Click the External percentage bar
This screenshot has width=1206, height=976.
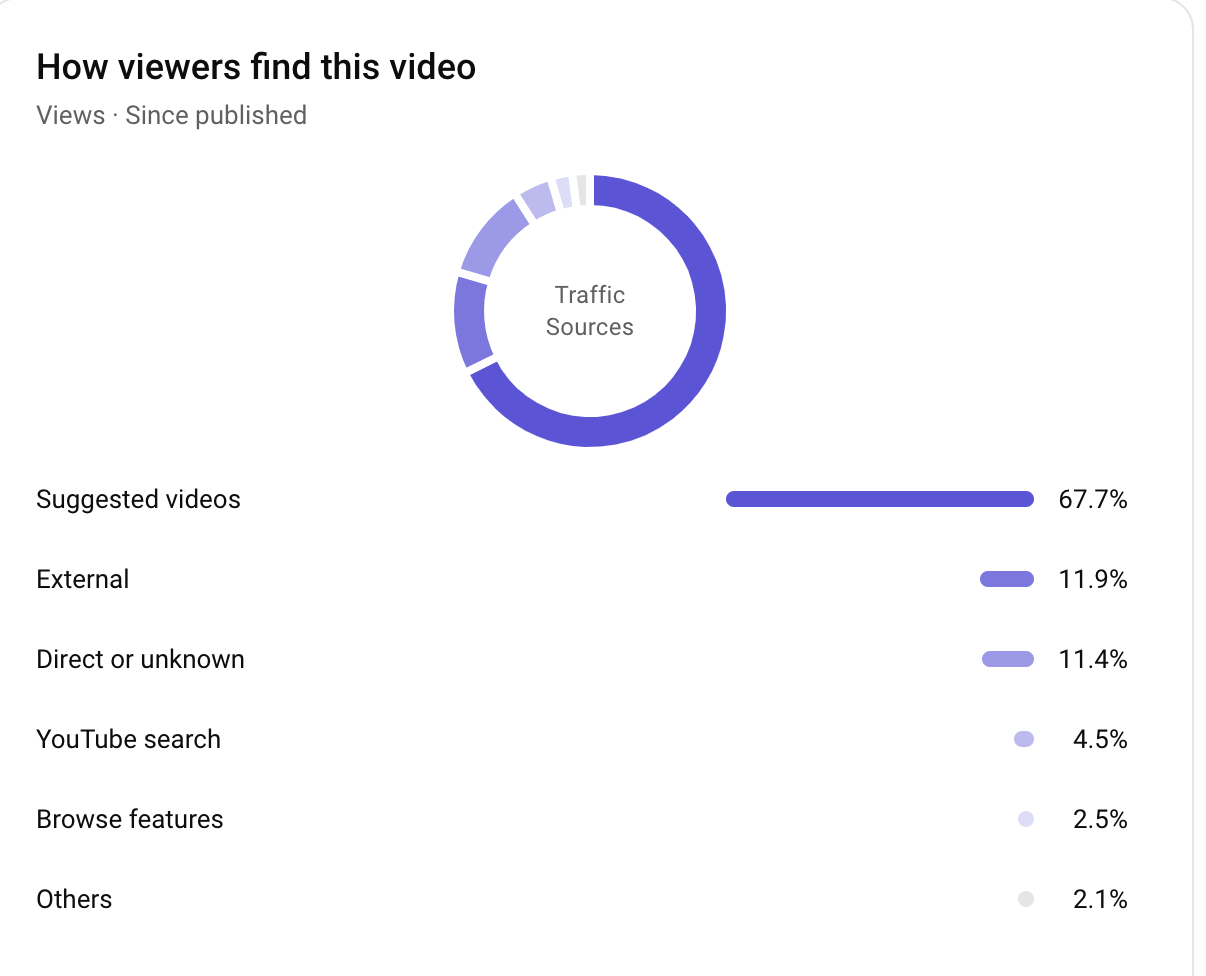pos(1006,579)
